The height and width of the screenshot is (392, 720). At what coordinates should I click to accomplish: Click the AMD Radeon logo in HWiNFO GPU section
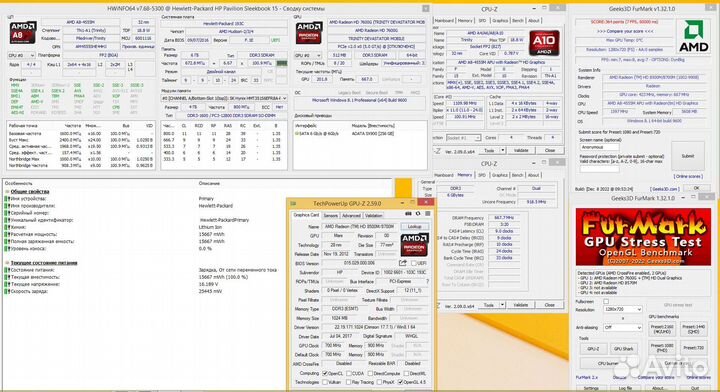309,33
